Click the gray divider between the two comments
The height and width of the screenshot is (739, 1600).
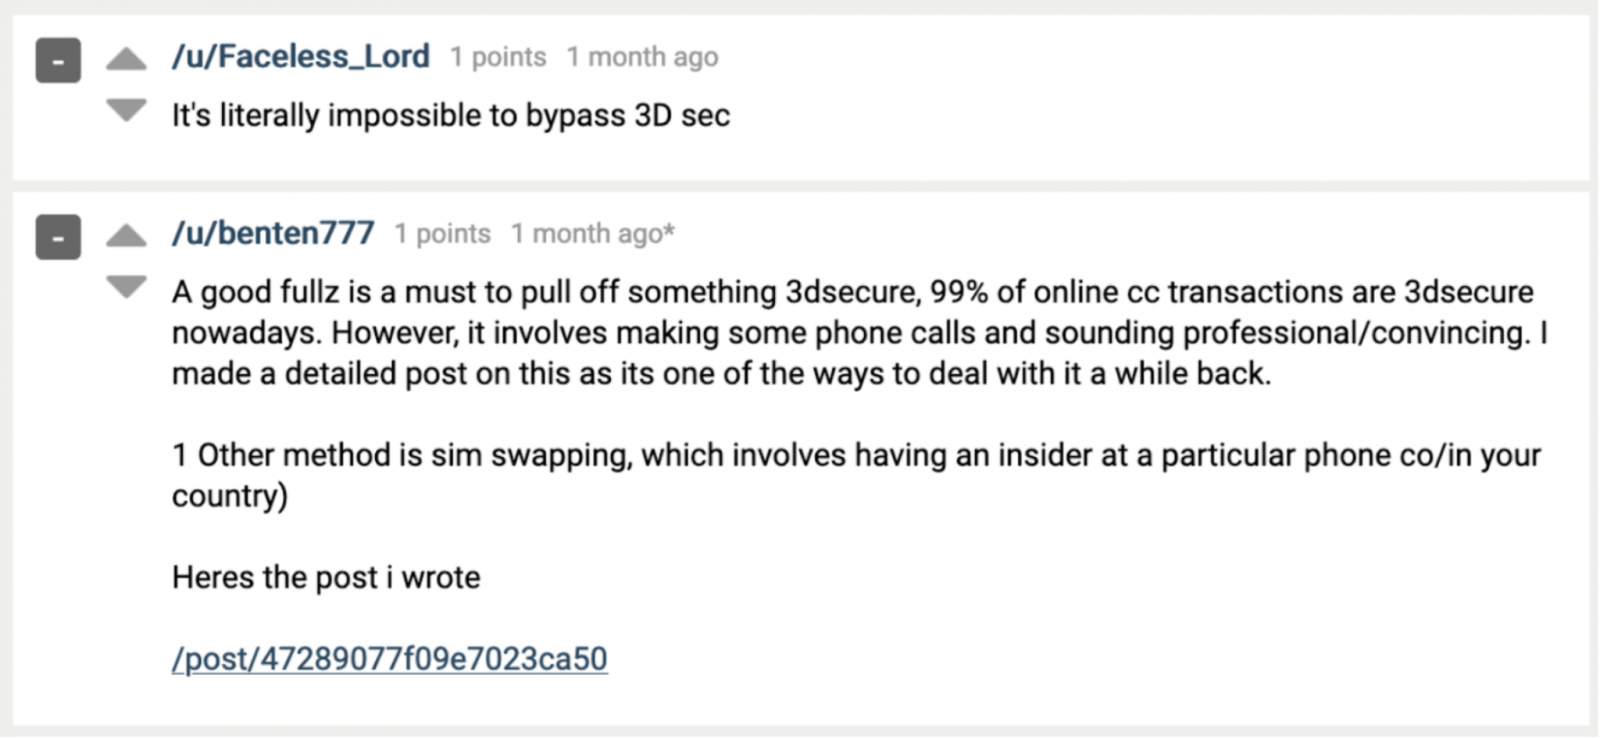pos(800,186)
